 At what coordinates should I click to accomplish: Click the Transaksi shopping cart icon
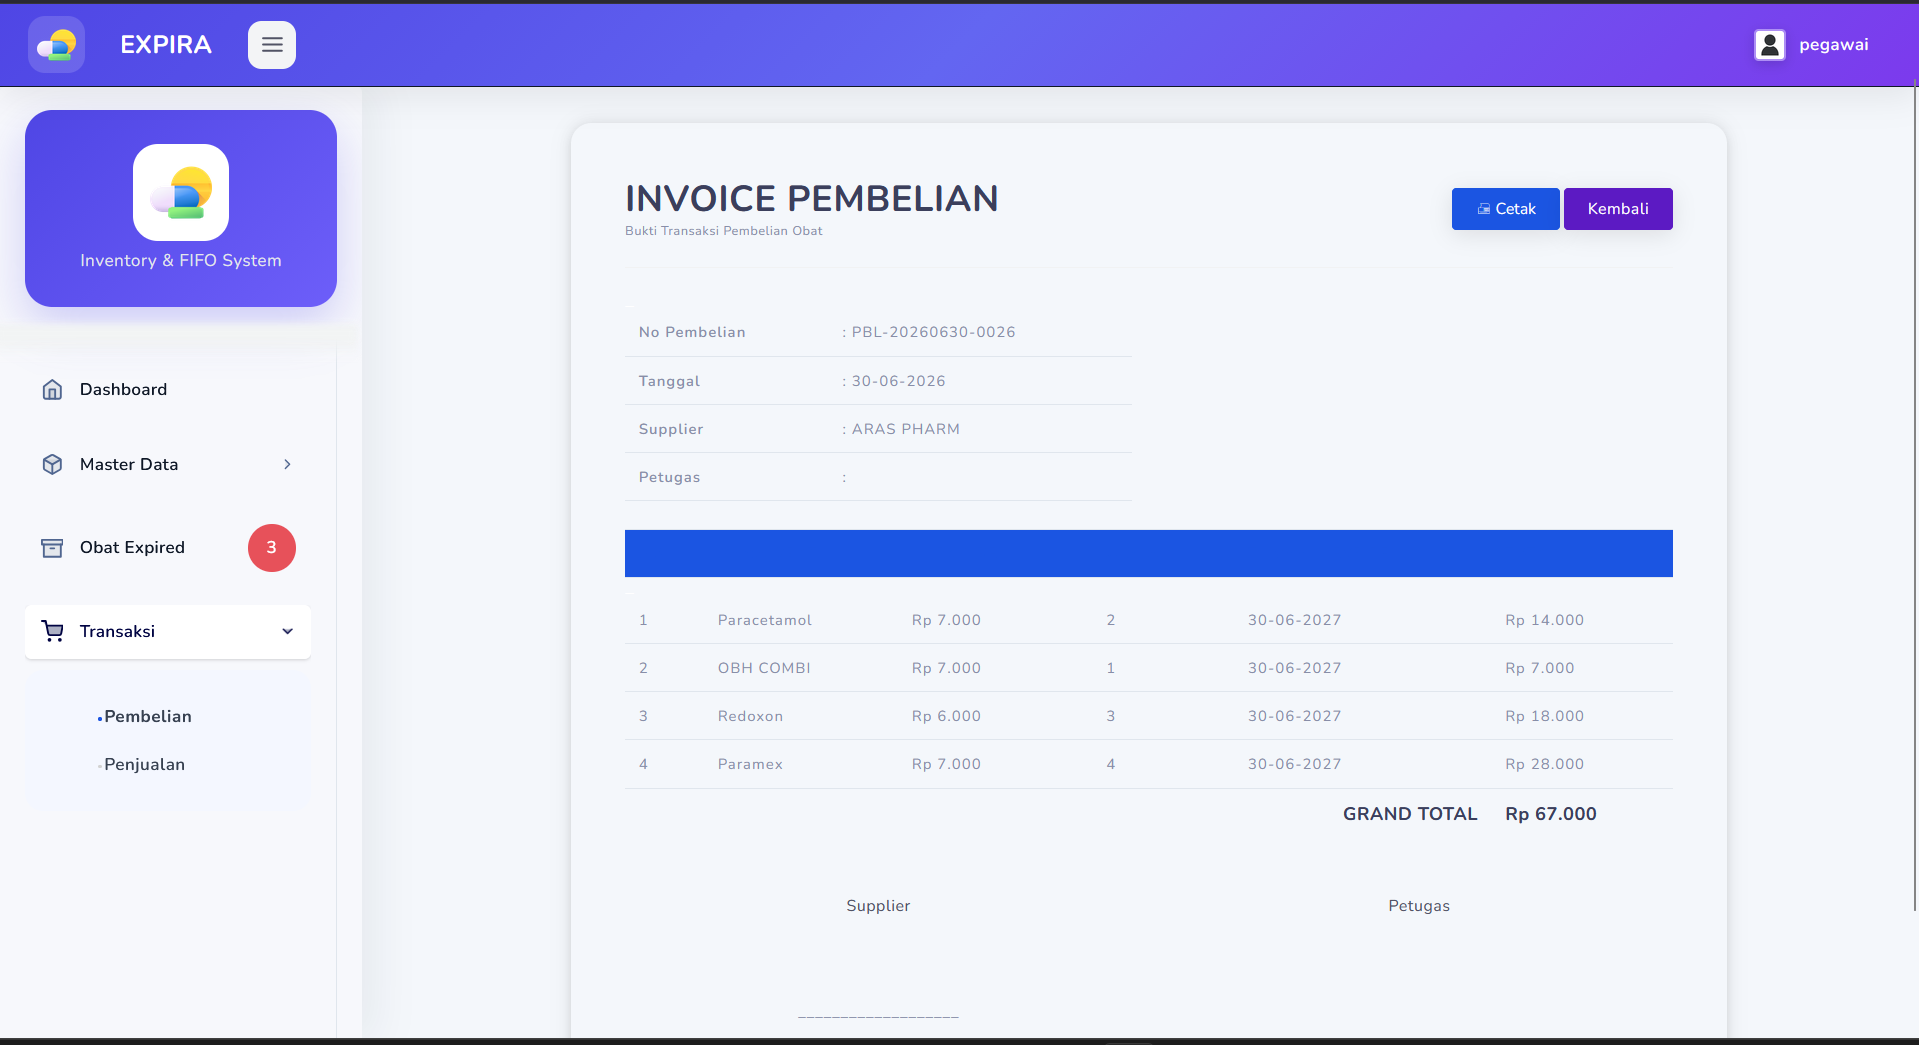[52, 631]
